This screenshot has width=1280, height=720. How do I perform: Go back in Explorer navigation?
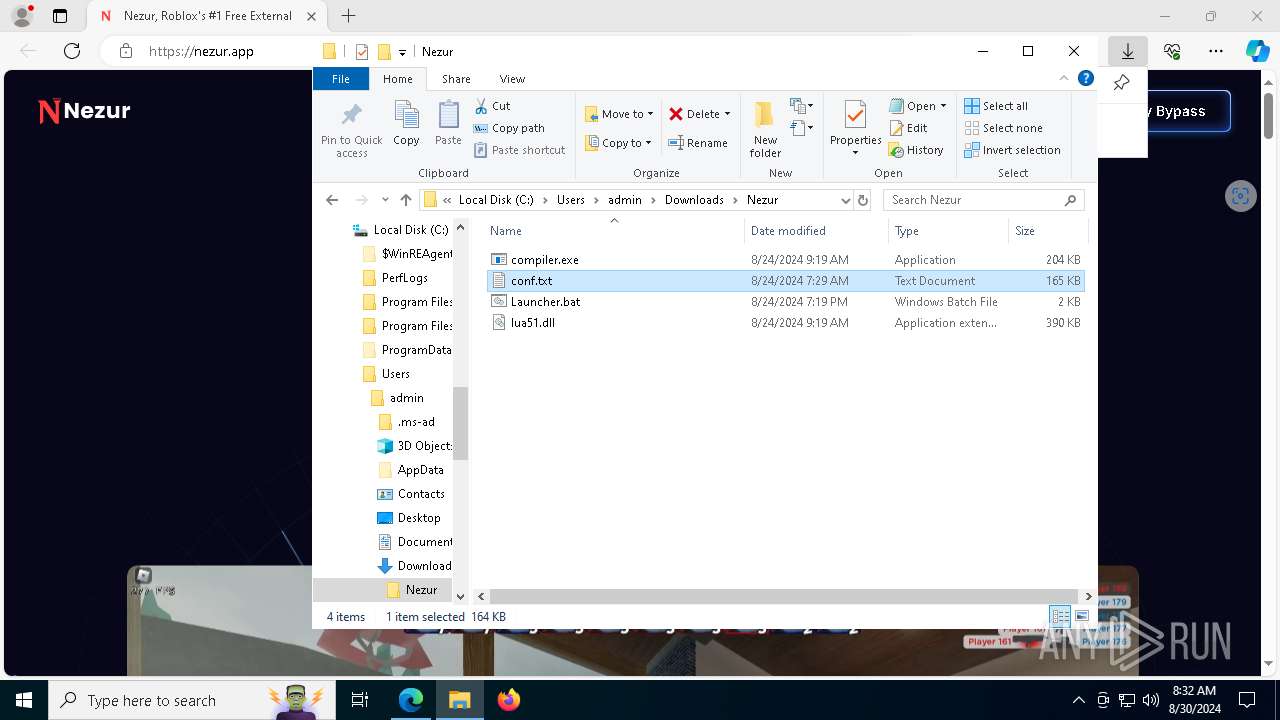pyautogui.click(x=332, y=200)
